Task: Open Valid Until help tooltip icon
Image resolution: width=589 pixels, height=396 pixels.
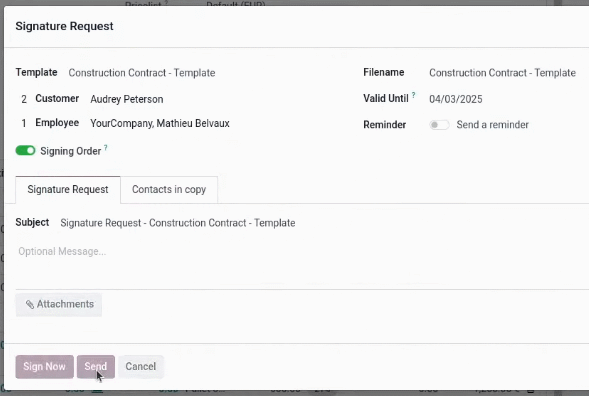Action: click(413, 95)
